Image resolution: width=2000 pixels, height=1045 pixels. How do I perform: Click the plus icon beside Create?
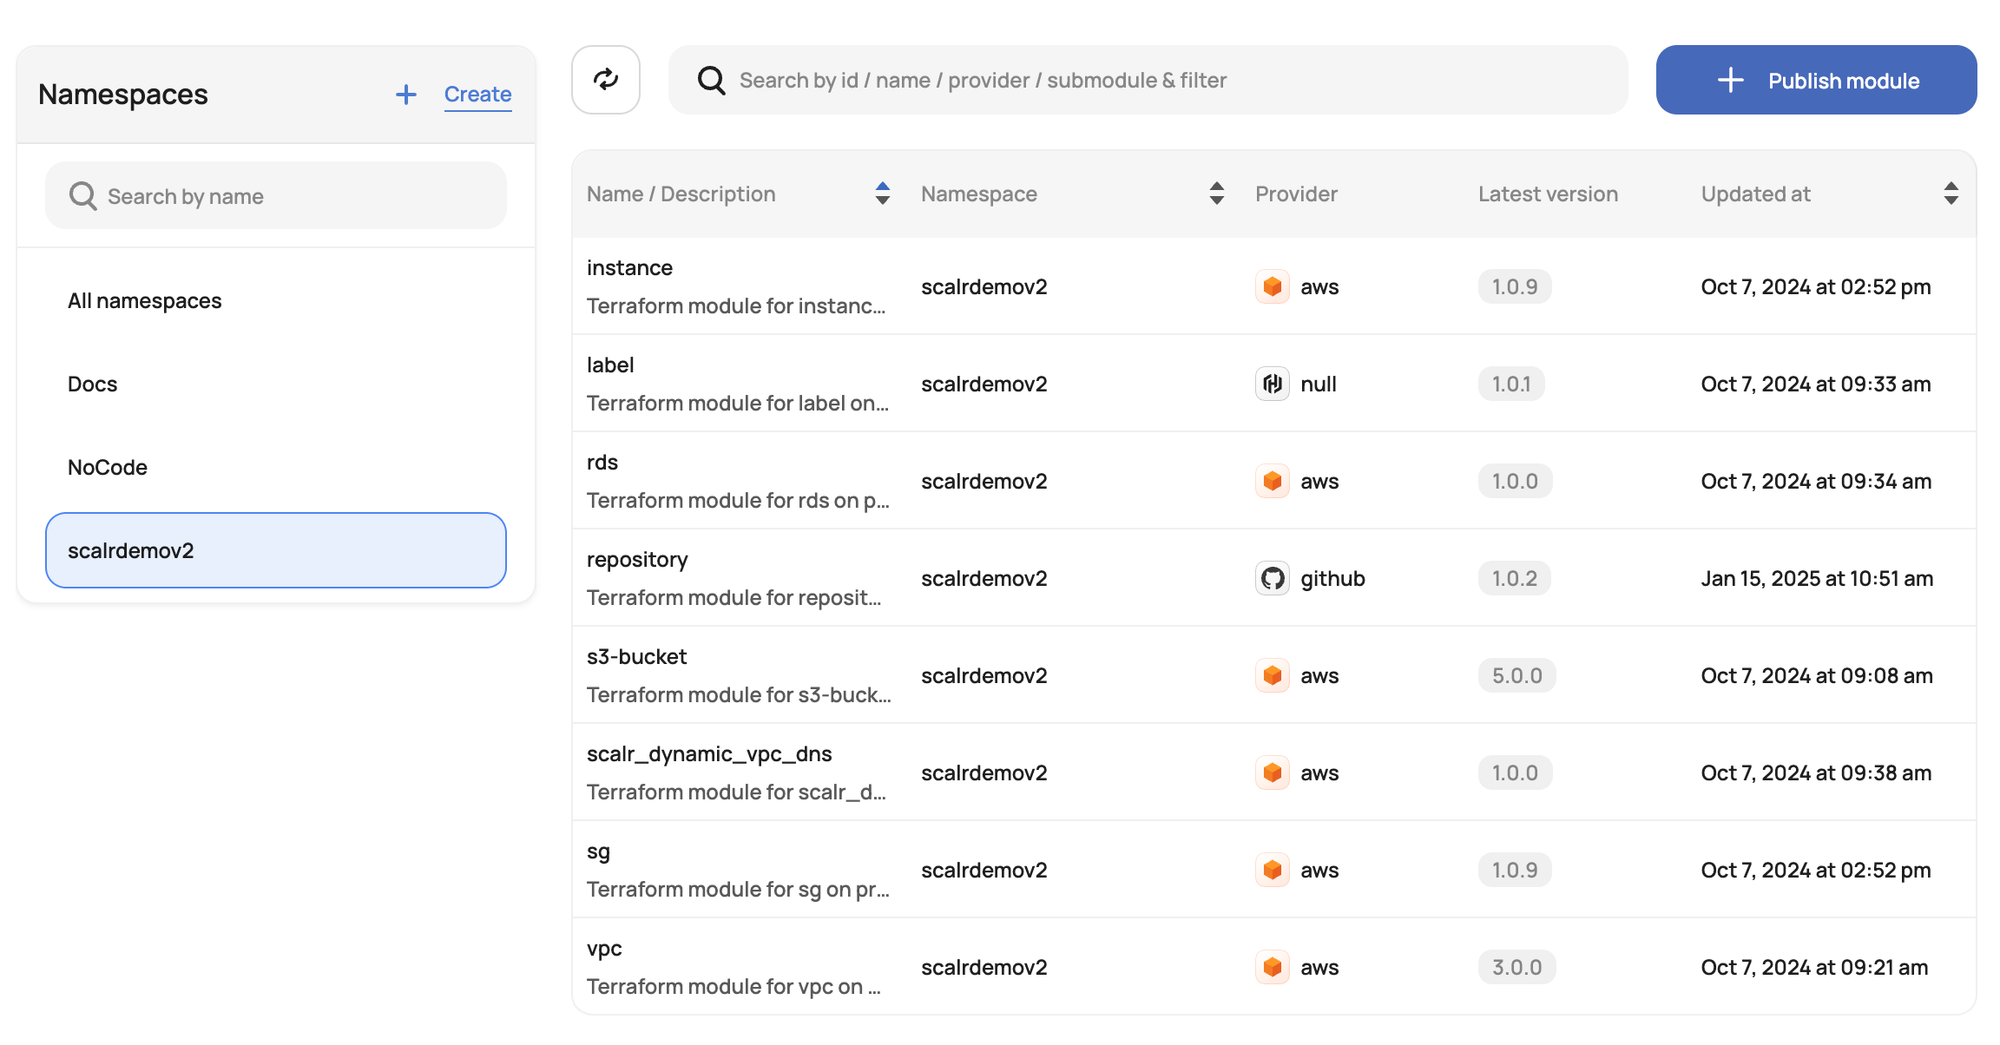point(406,94)
